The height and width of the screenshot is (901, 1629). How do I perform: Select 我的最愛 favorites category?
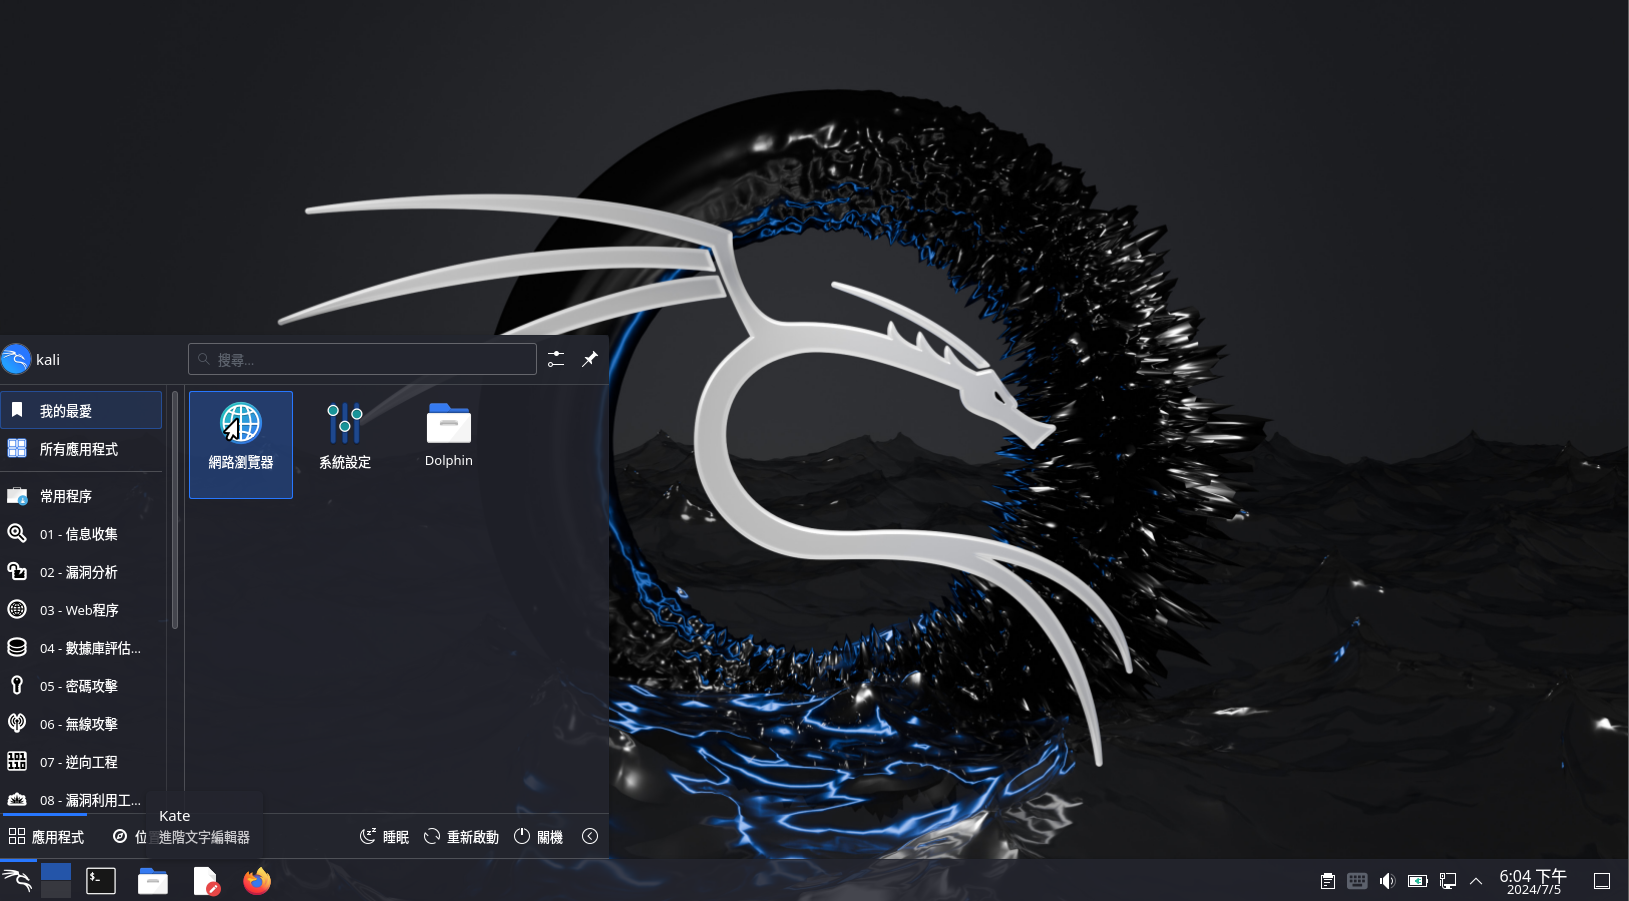click(x=81, y=410)
